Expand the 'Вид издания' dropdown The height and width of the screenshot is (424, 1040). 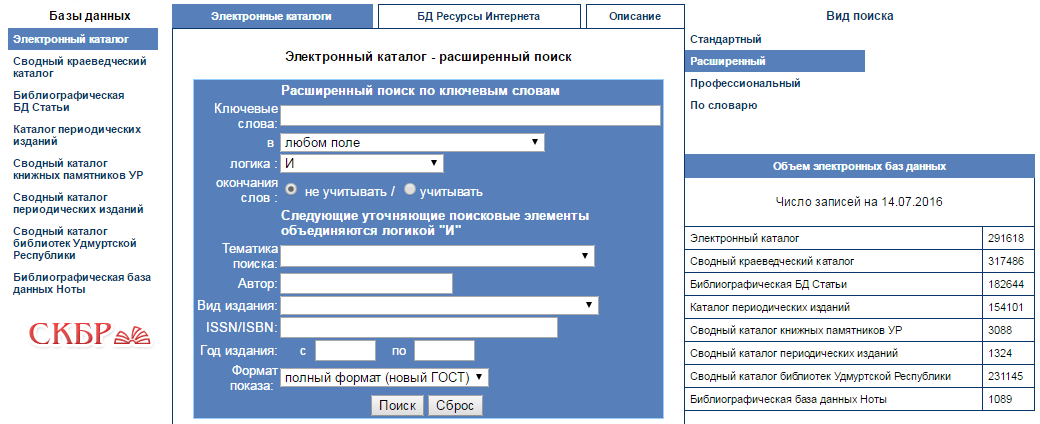click(x=439, y=305)
